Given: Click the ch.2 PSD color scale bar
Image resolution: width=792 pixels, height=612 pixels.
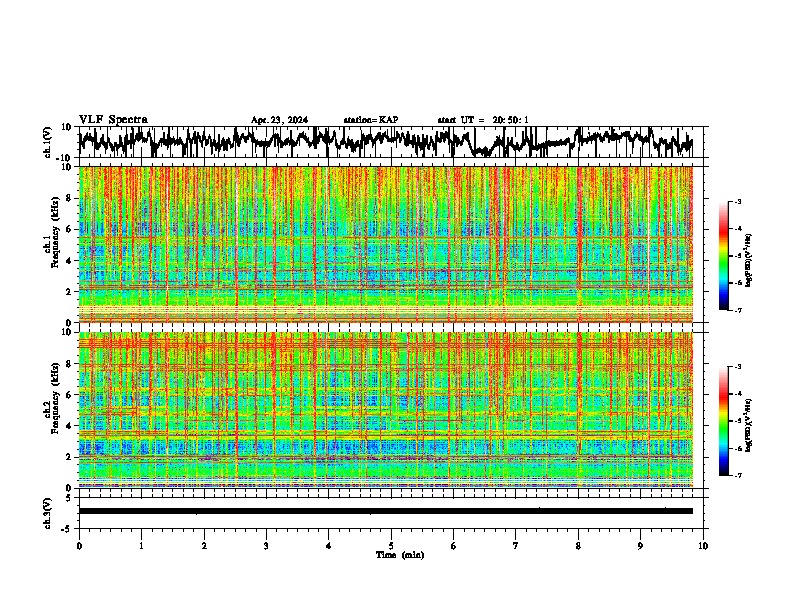Looking at the screenshot, I should pos(724,421).
